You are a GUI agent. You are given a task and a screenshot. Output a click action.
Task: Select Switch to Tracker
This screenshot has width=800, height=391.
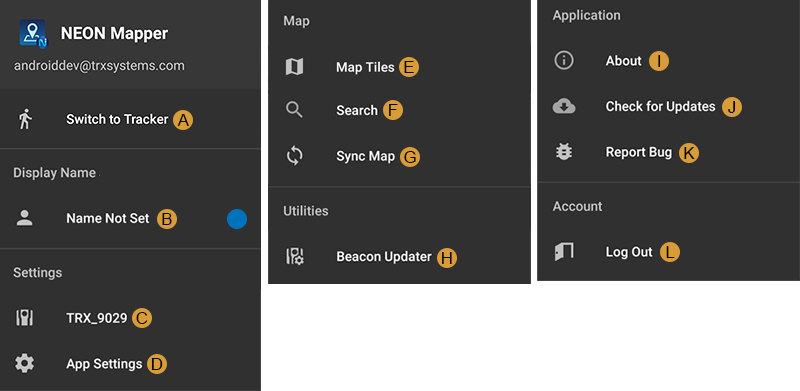(117, 119)
